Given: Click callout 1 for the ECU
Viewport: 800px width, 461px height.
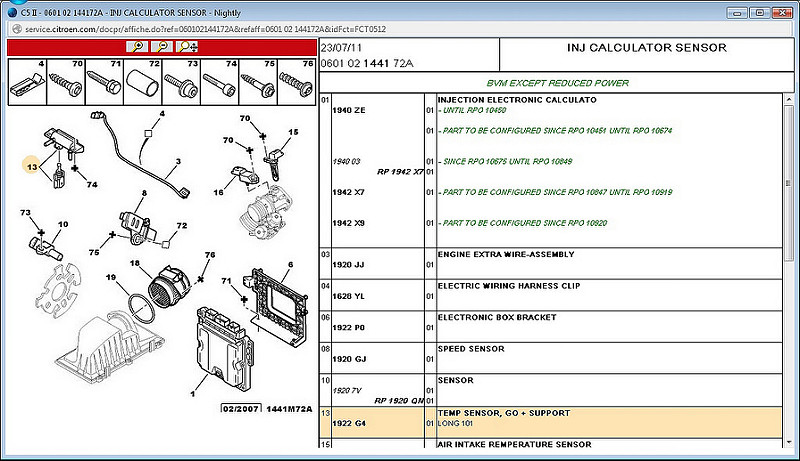Looking at the screenshot, I should (192, 393).
